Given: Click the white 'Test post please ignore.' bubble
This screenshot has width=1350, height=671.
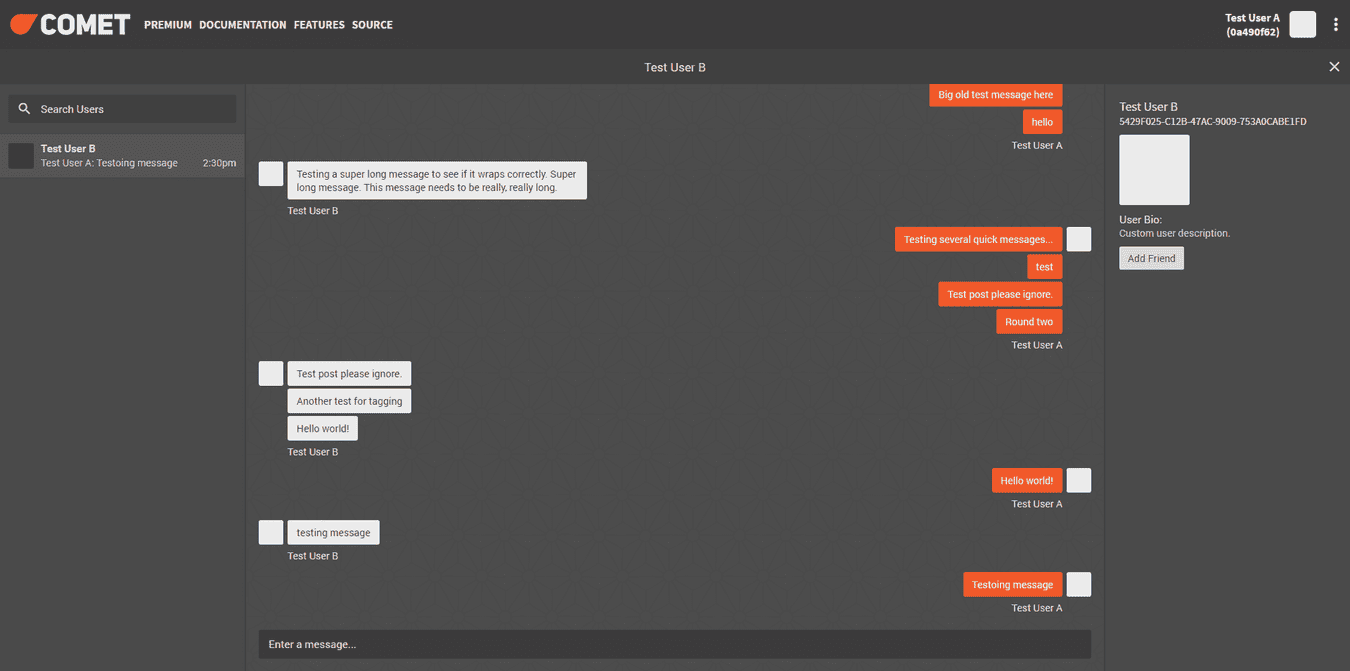Looking at the screenshot, I should pos(349,374).
